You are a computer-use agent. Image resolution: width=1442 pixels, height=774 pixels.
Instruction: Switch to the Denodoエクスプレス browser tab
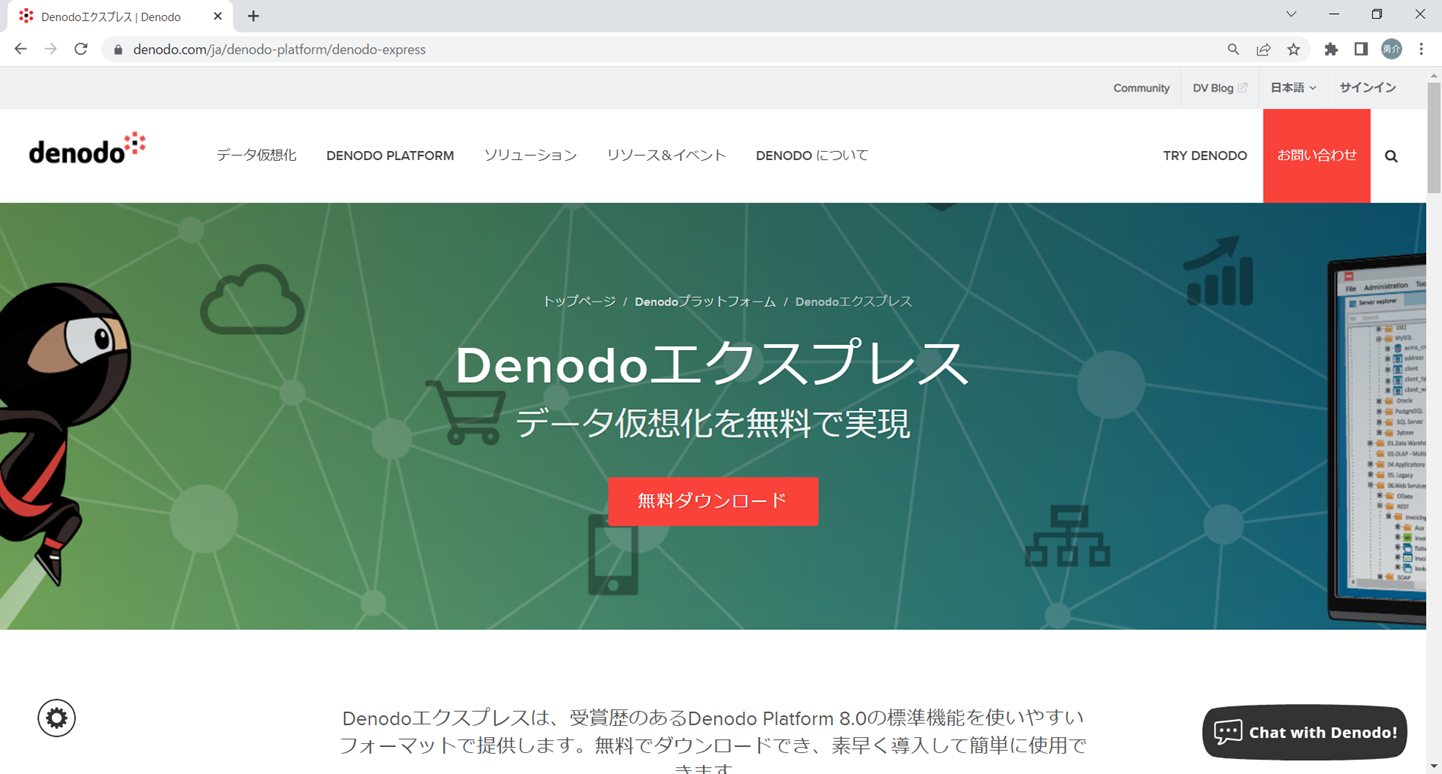pyautogui.click(x=110, y=15)
